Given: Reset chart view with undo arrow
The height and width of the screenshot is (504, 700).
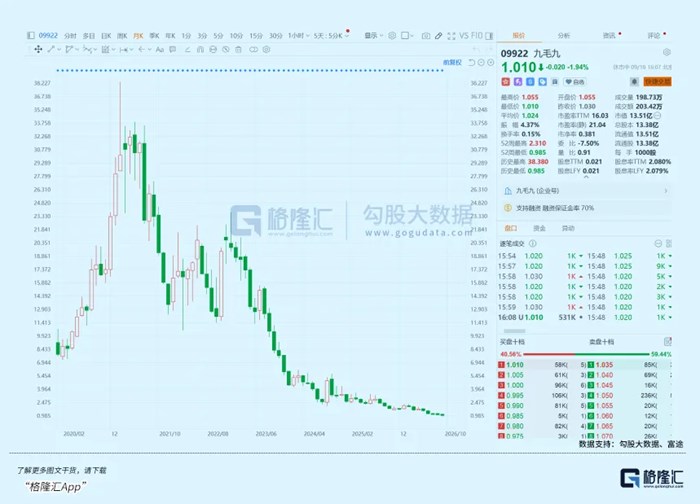Looking at the screenshot, I should click(471, 62).
